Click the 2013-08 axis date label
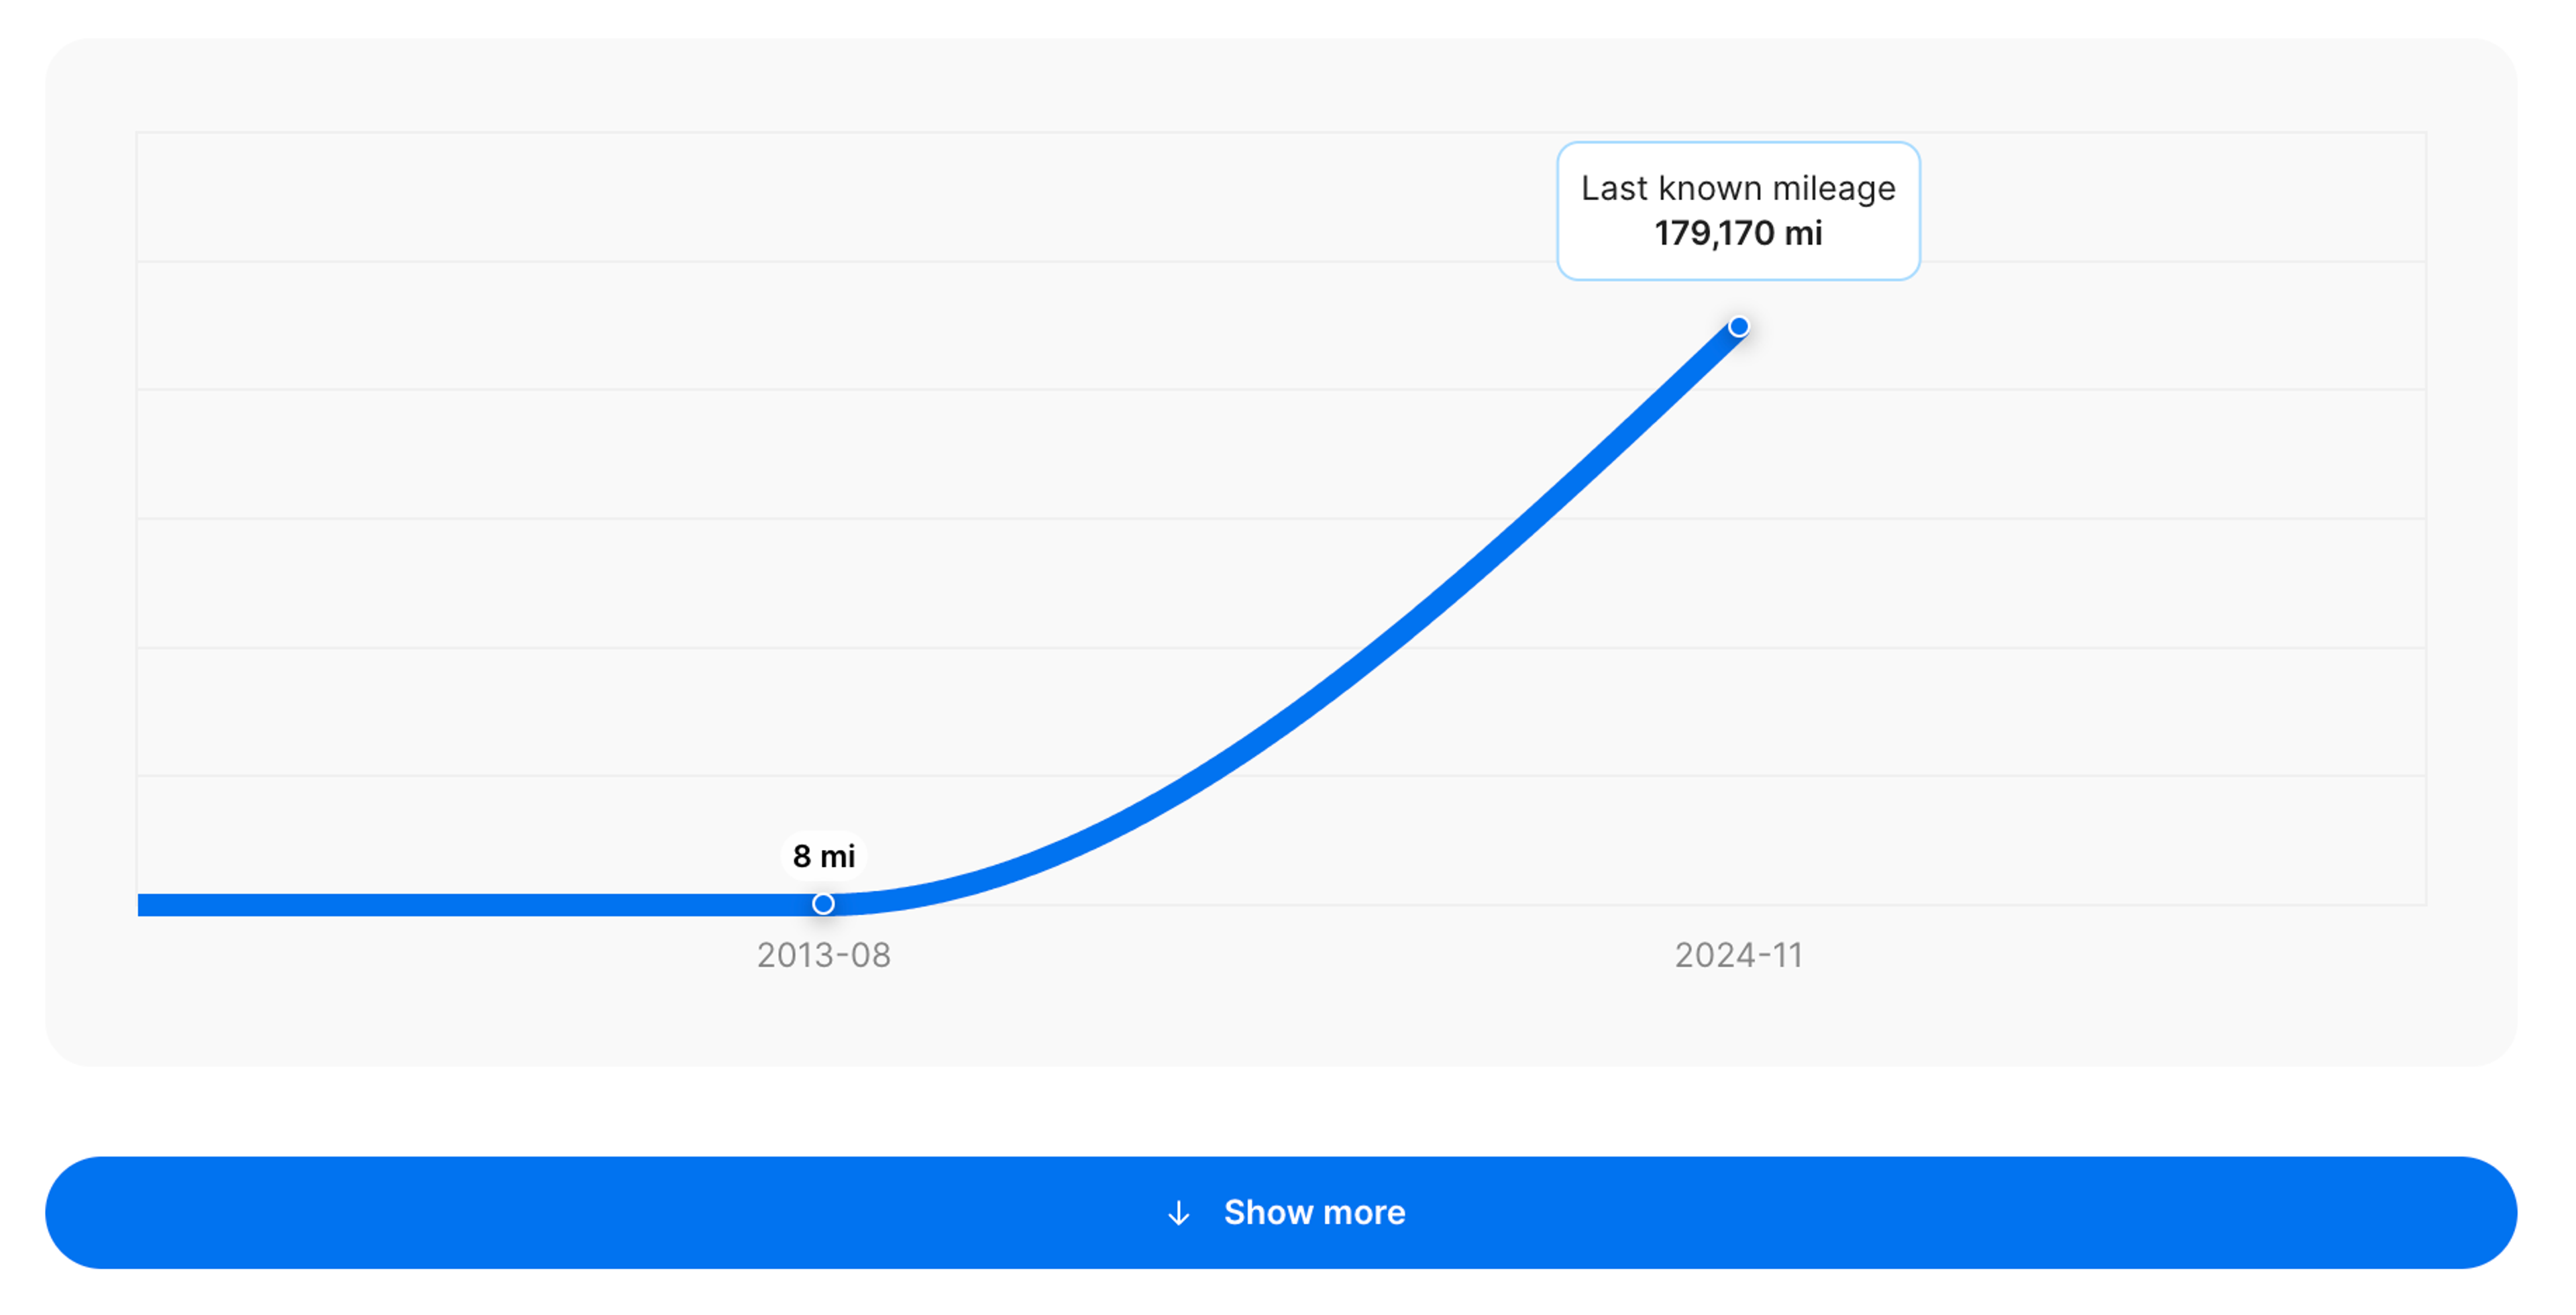Image resolution: width=2576 pixels, height=1315 pixels. (823, 955)
